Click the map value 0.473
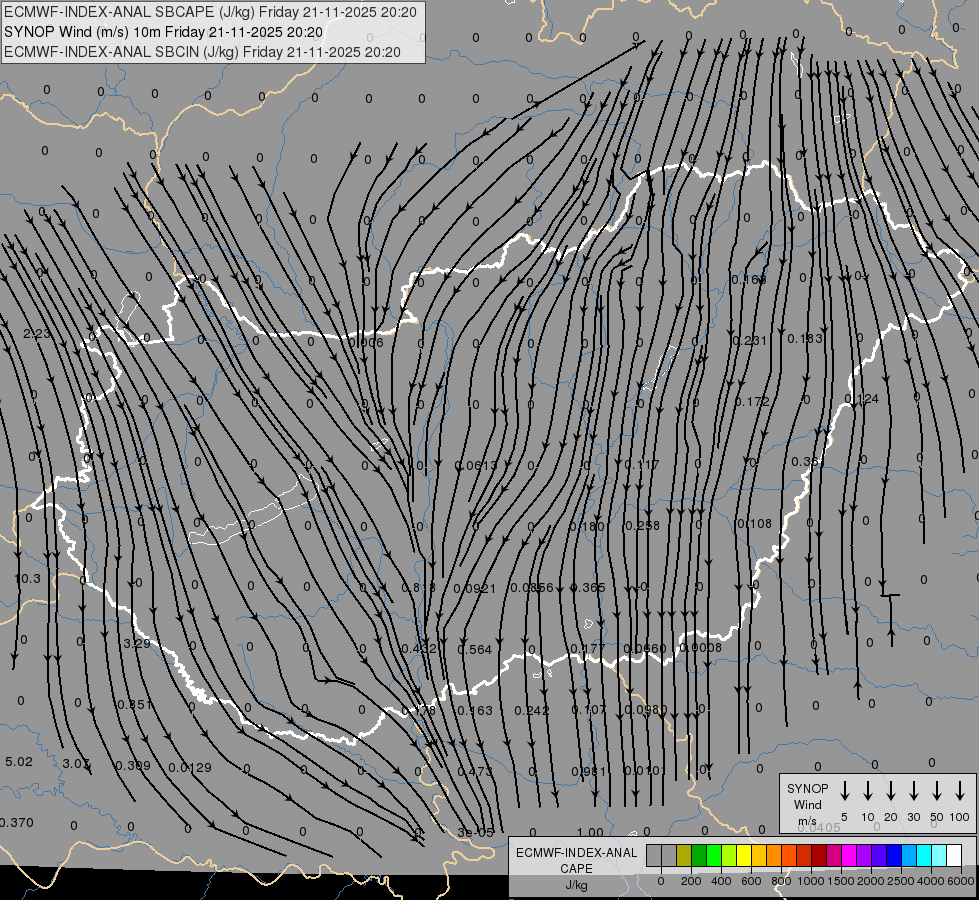The image size is (979, 900). point(475,771)
